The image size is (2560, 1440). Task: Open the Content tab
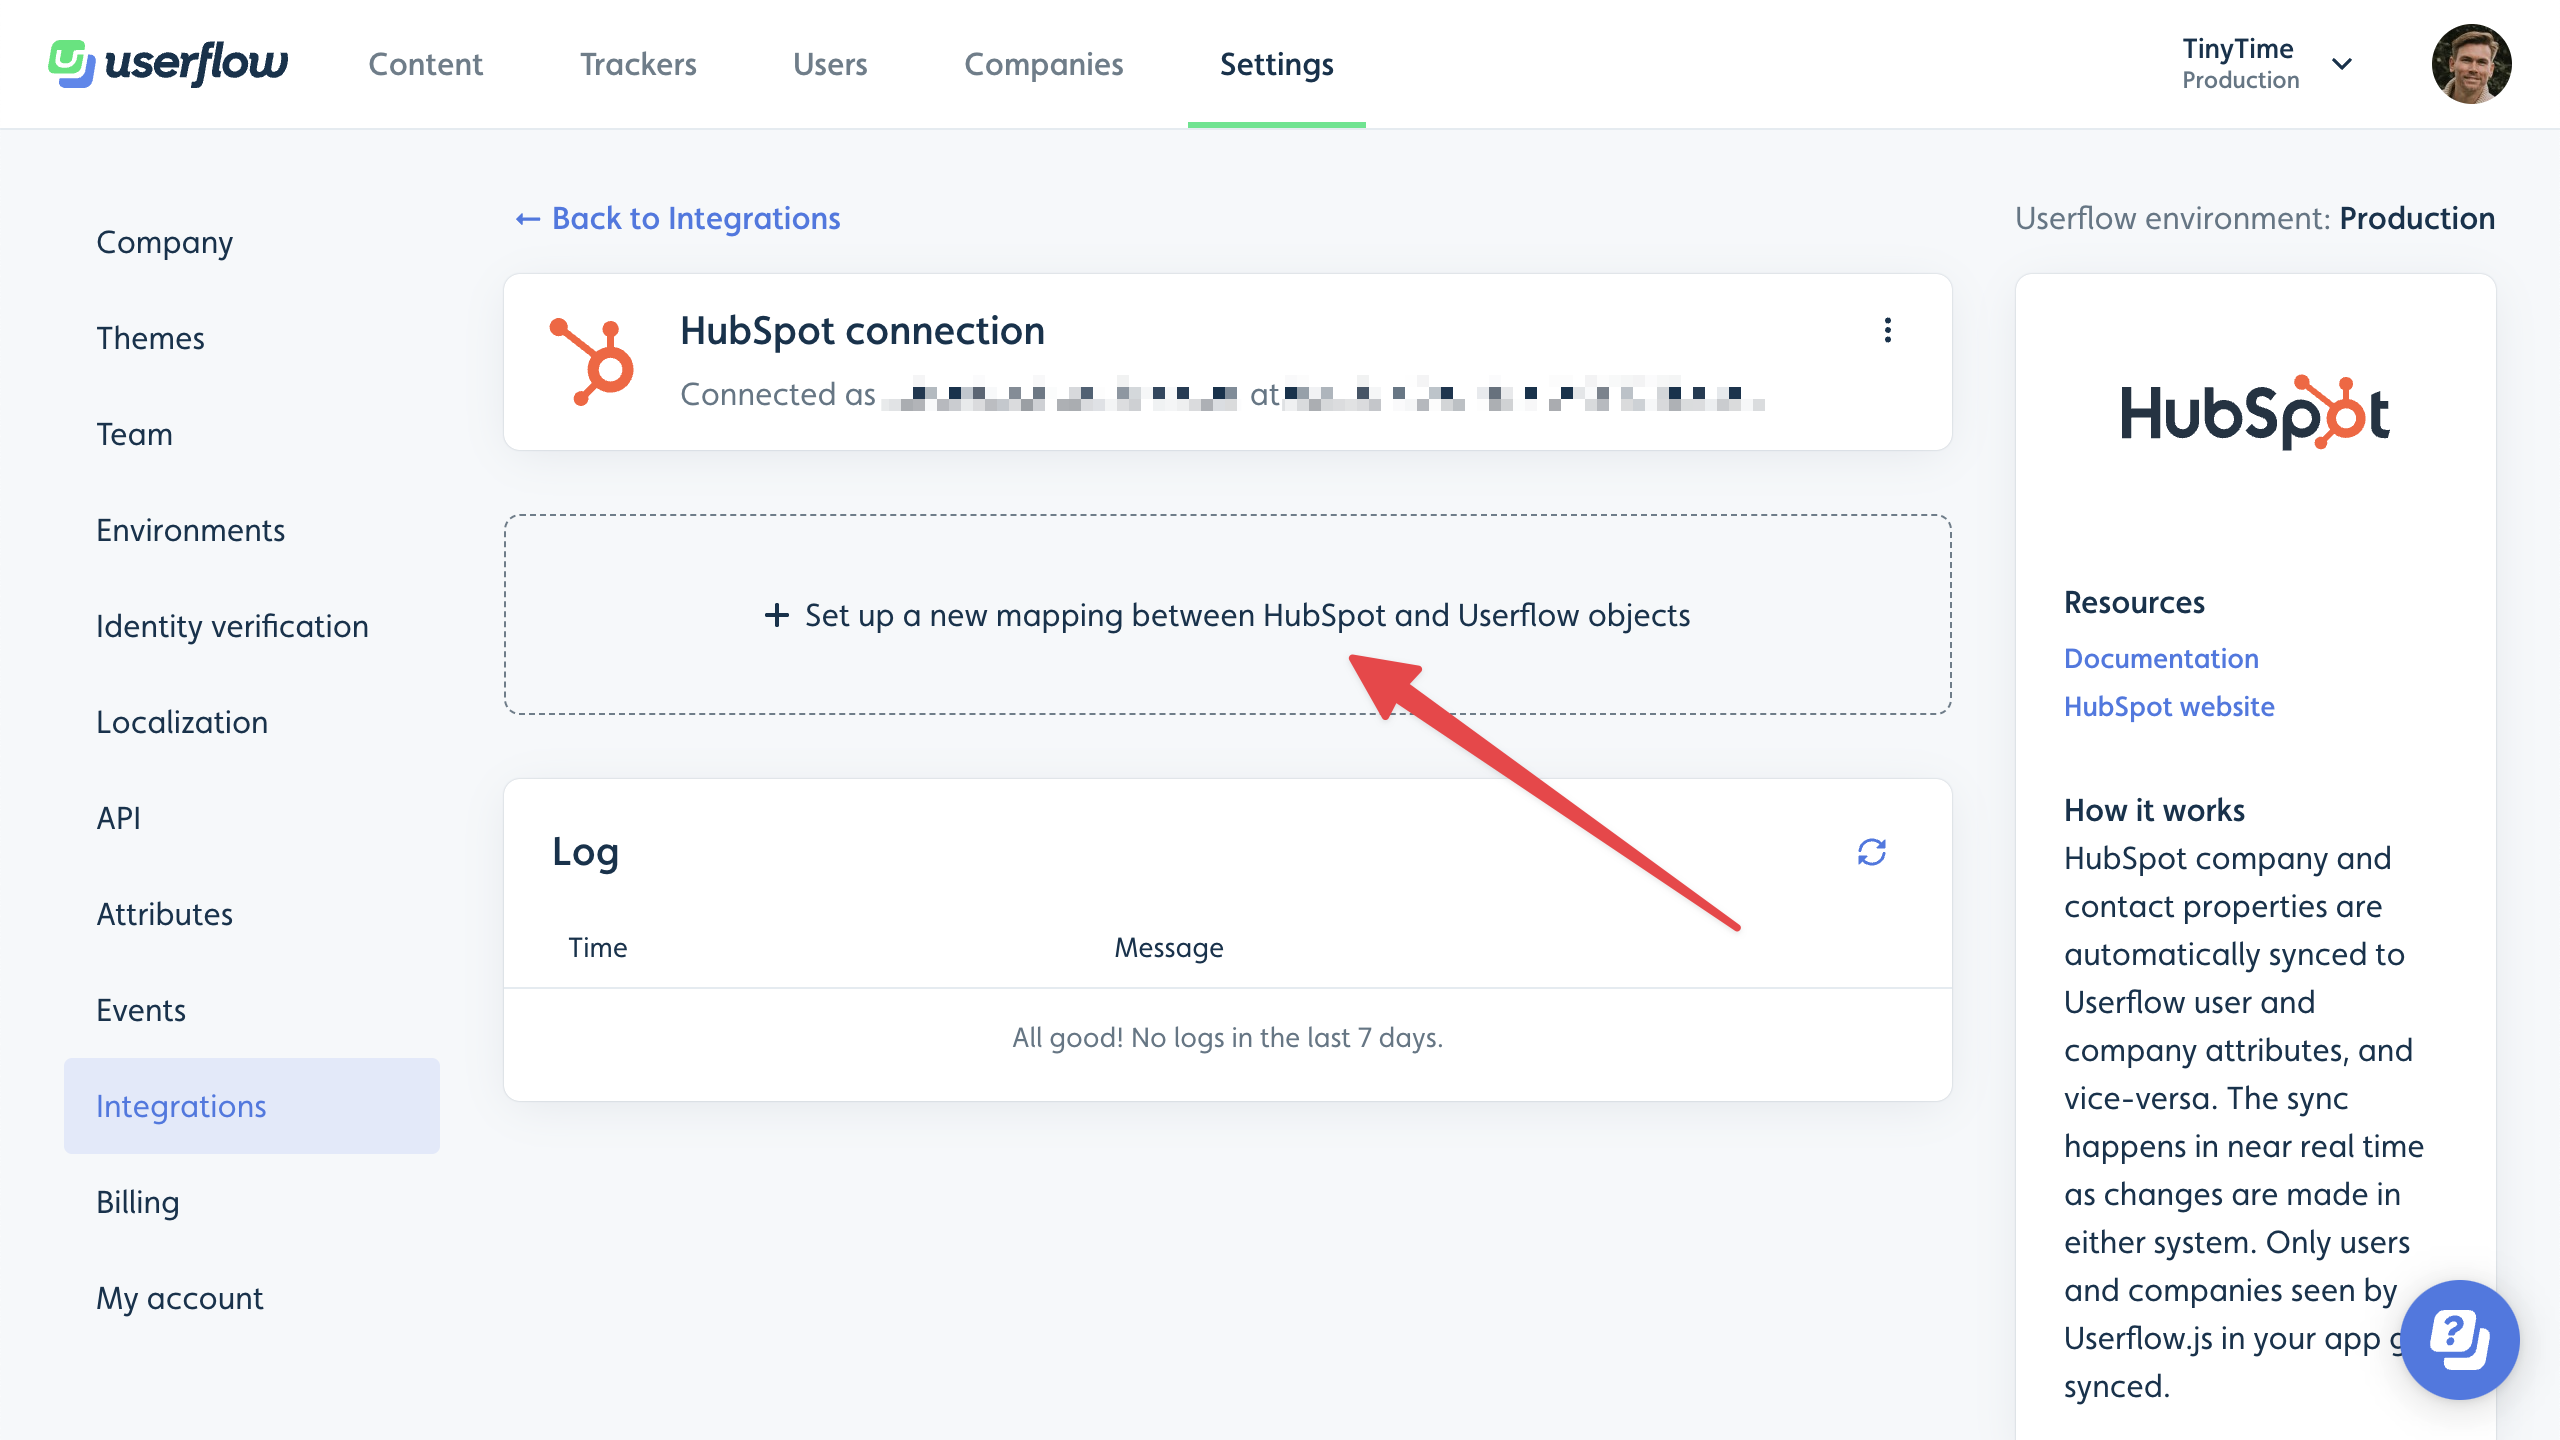click(x=425, y=64)
